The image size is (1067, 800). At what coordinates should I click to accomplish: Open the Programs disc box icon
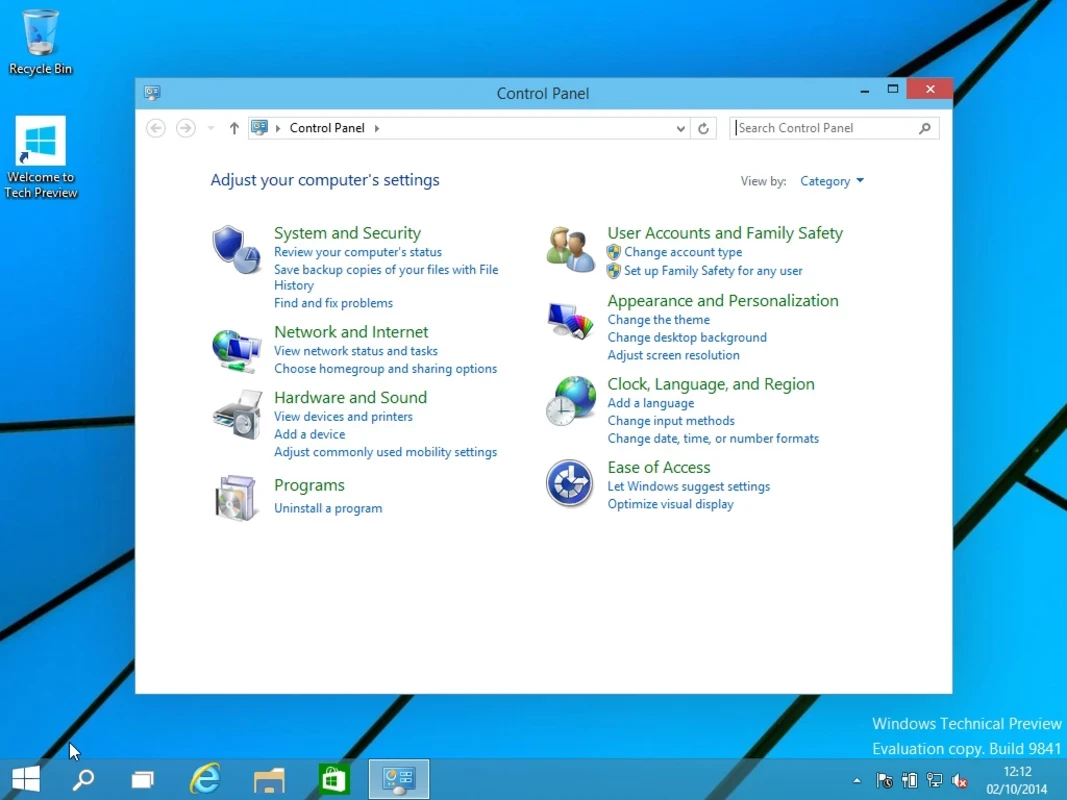236,497
